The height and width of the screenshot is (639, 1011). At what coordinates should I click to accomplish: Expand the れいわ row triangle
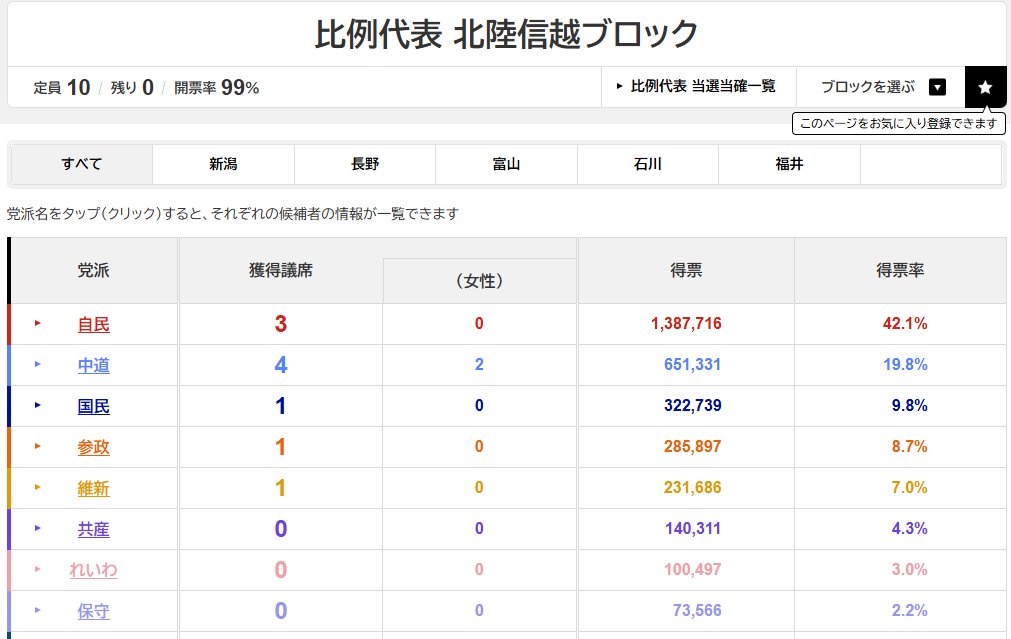pyautogui.click(x=37, y=569)
